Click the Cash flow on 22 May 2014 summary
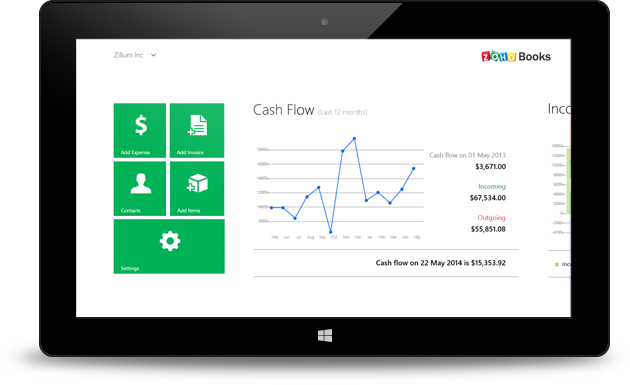This screenshot has height=385, width=630. [440, 263]
